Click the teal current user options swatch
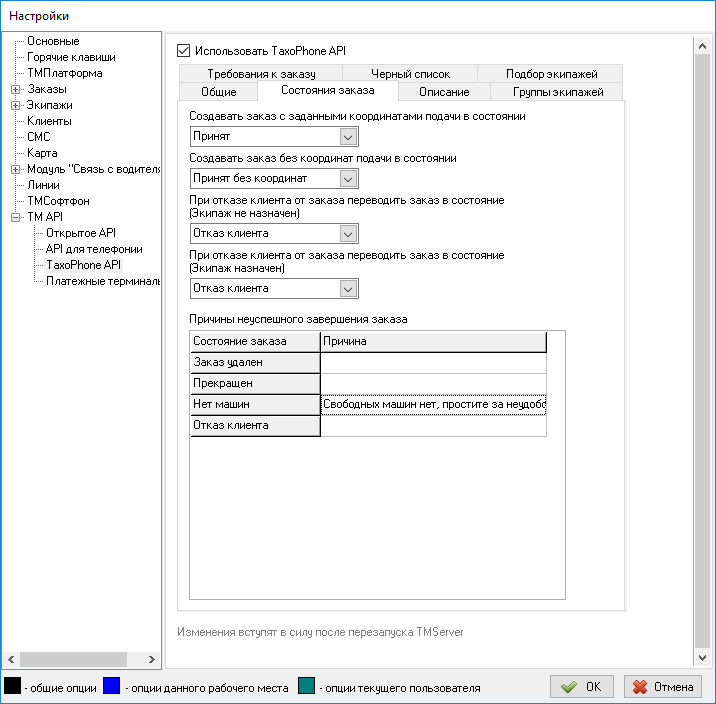Image resolution: width=716 pixels, height=704 pixels. pyautogui.click(x=308, y=687)
